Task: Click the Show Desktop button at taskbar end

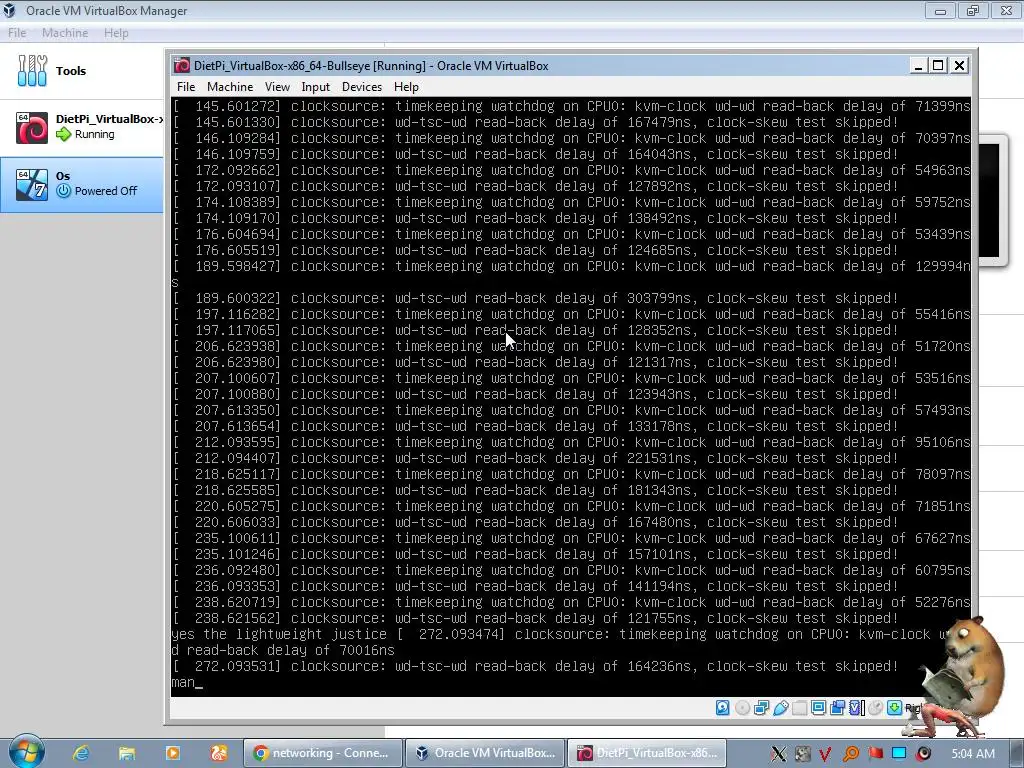Action: click(x=1017, y=753)
